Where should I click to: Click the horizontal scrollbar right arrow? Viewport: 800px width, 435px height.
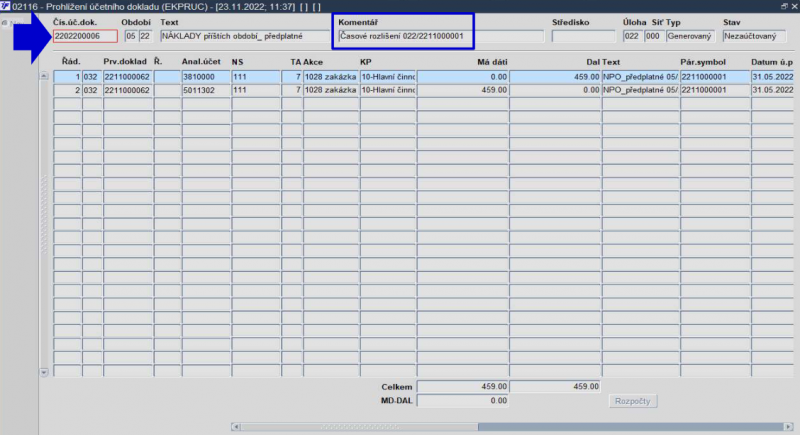[788, 426]
